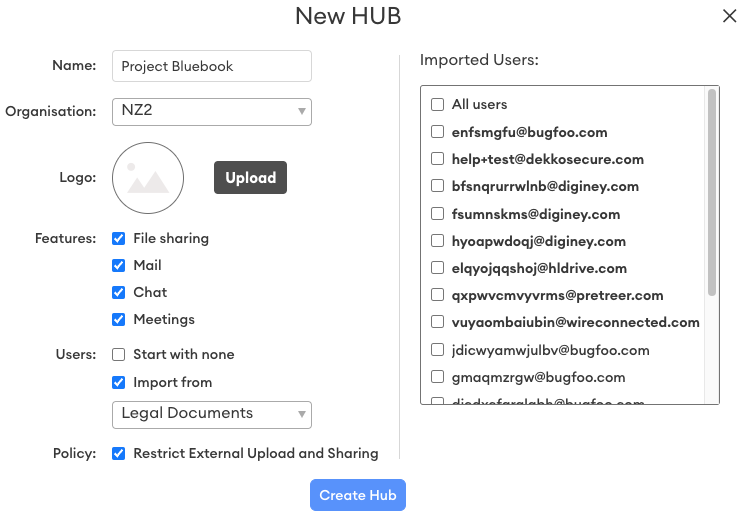Image resolution: width=742 pixels, height=518 pixels.
Task: Click the Import from label
Action: point(173,382)
